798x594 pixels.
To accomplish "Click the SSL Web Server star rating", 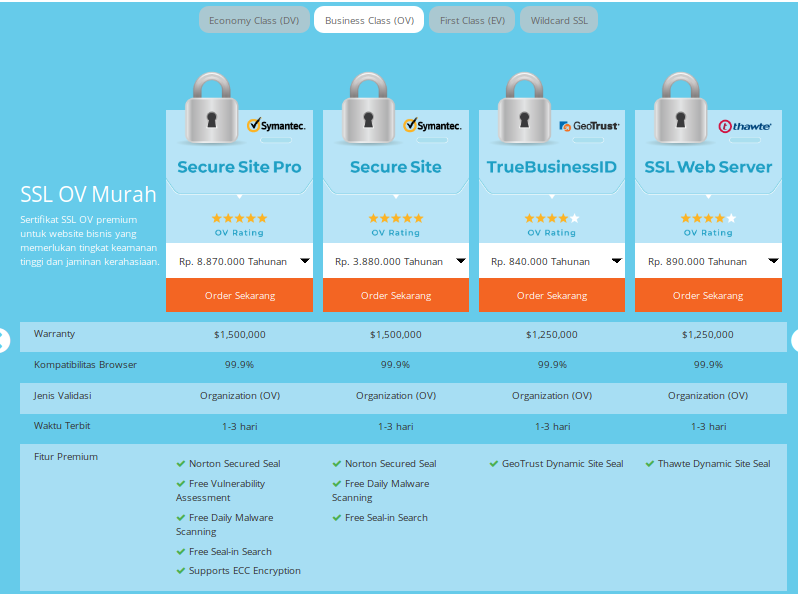I will (x=708, y=218).
